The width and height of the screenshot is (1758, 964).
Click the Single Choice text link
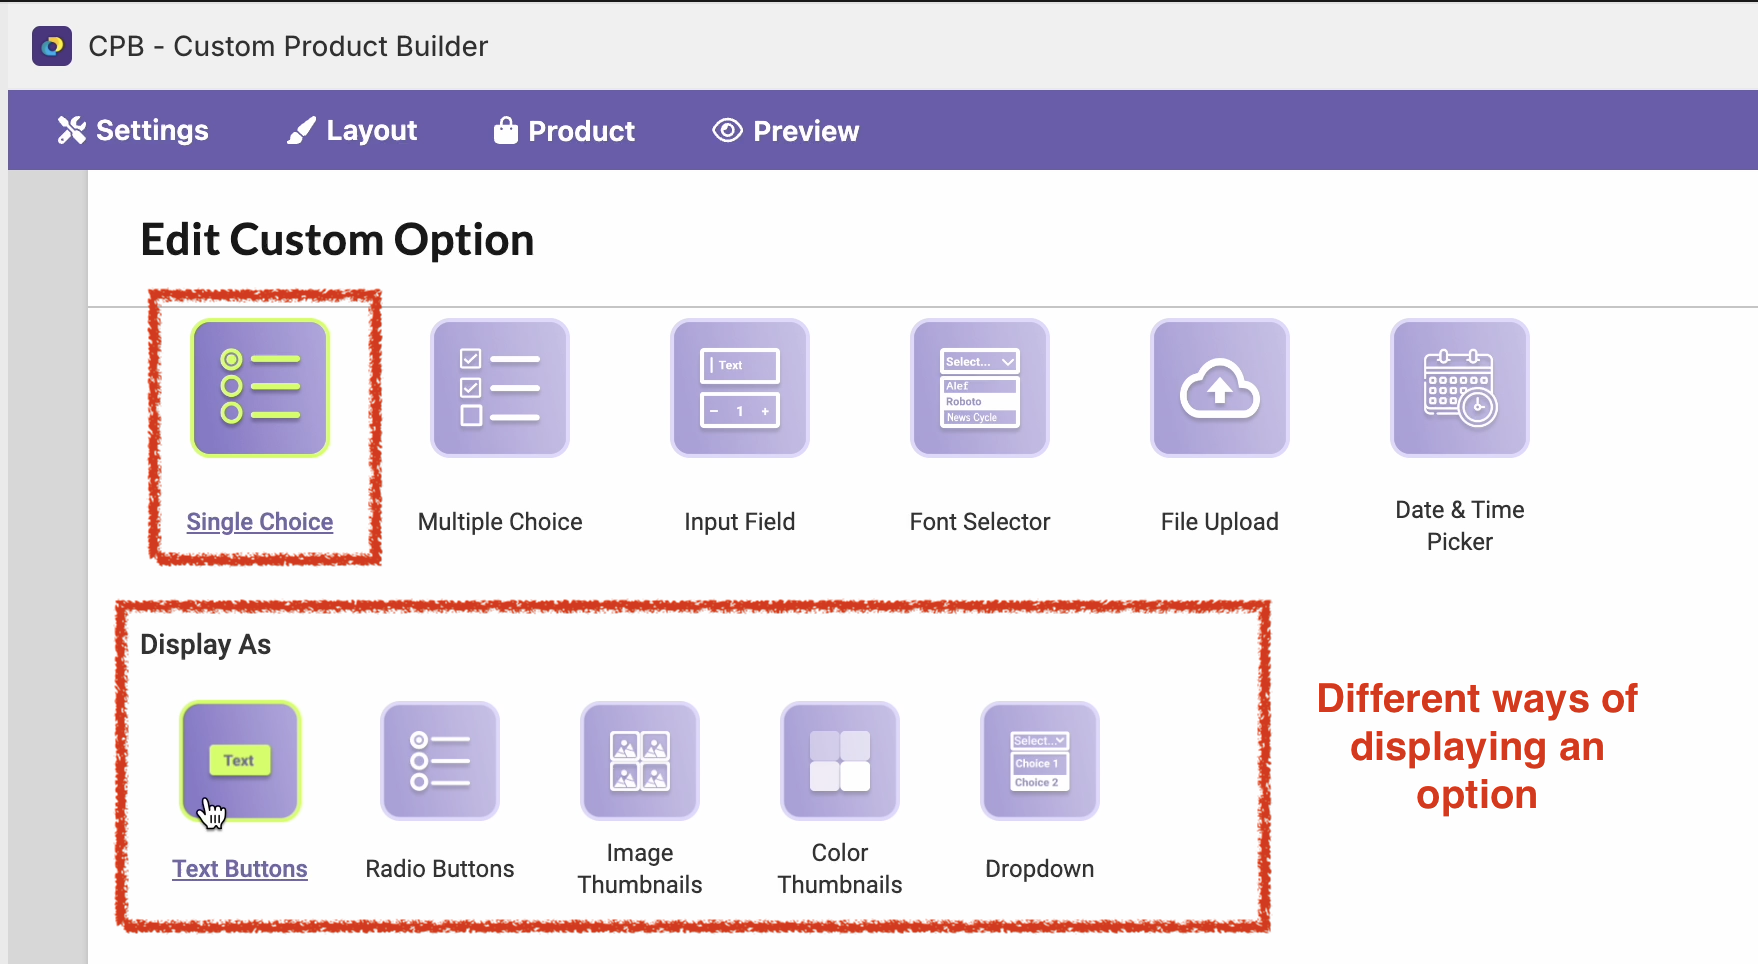260,522
